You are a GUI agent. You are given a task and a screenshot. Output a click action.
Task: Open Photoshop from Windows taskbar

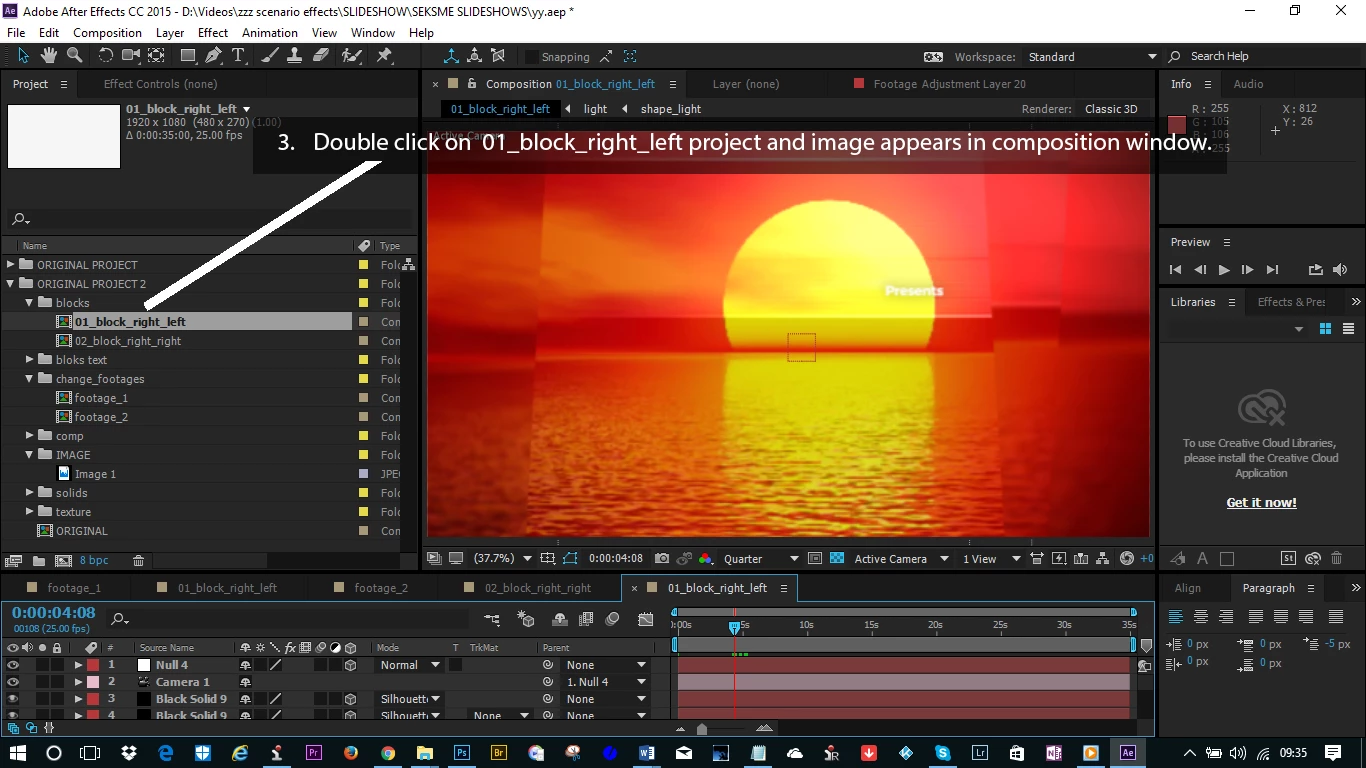[462, 752]
